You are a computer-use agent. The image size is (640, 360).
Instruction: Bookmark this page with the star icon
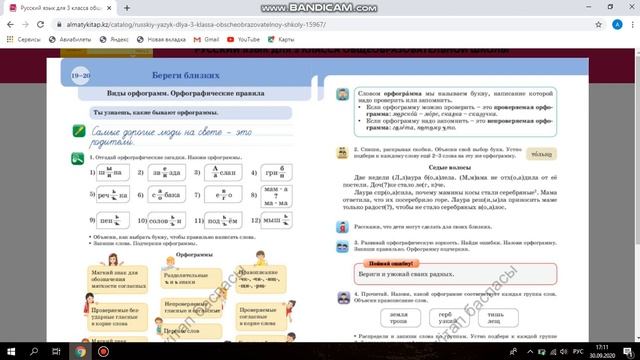click(x=598, y=24)
